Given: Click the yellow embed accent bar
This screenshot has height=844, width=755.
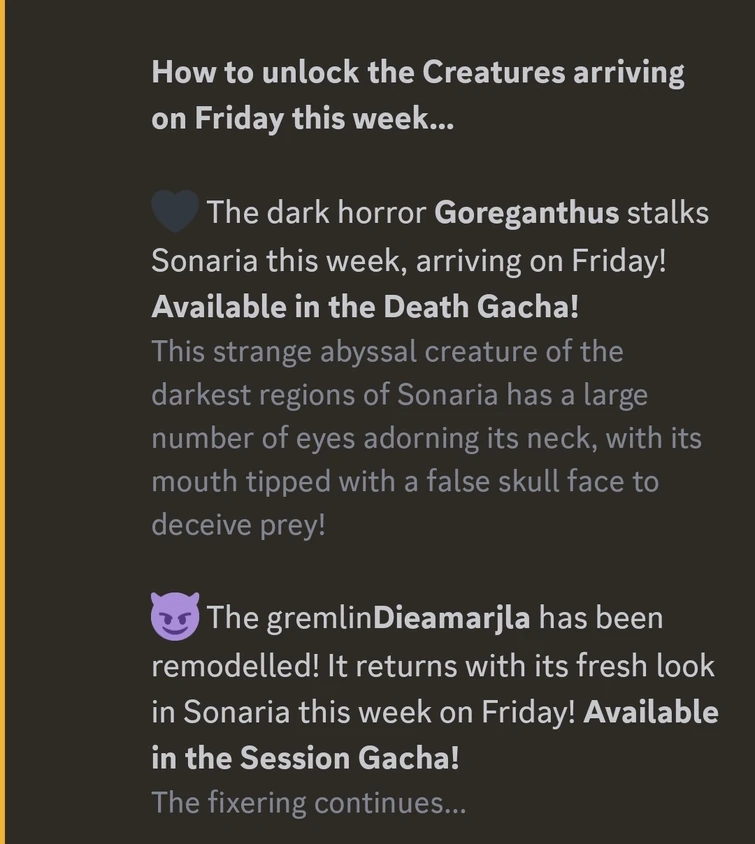Looking at the screenshot, I should pyautogui.click(x=3, y=422).
